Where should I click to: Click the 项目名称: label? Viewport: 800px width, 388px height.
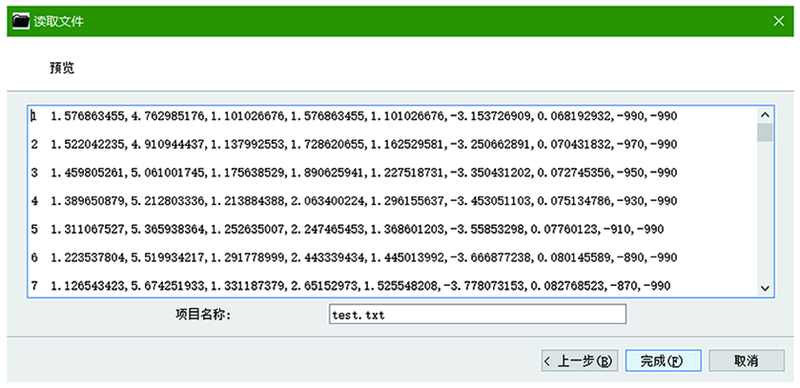203,314
